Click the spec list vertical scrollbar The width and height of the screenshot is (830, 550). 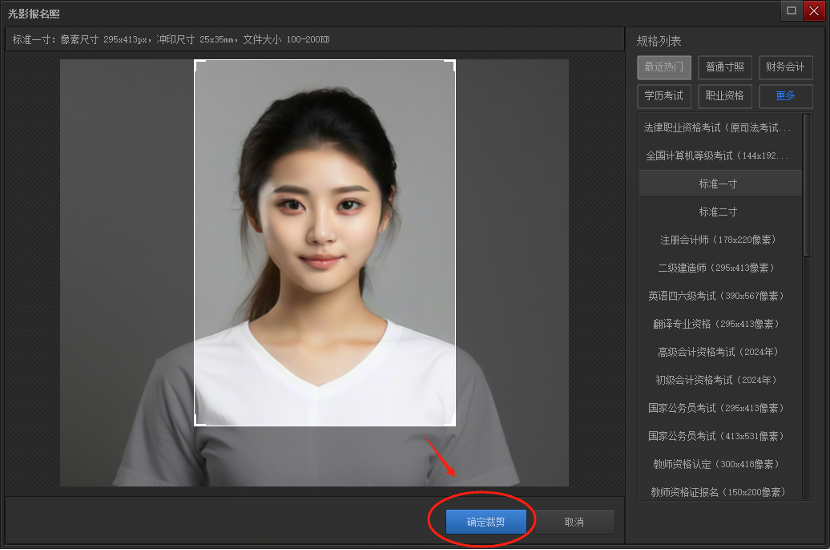(x=807, y=185)
